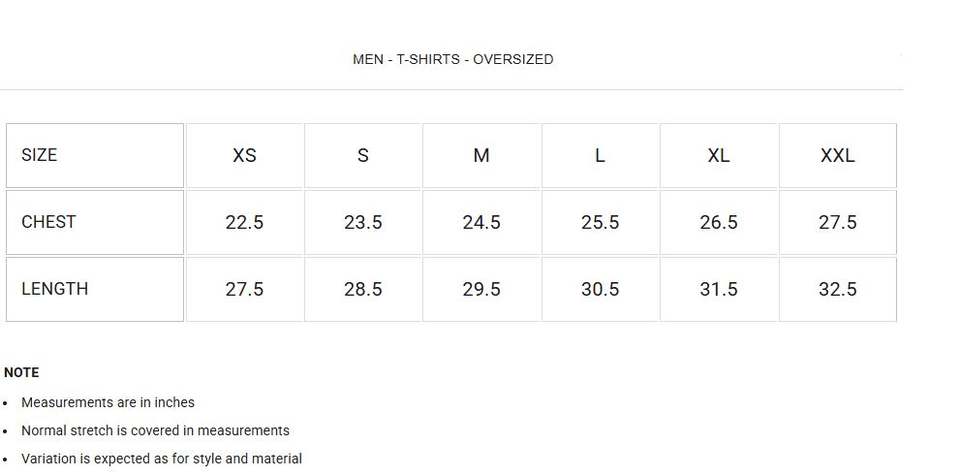The height and width of the screenshot is (476, 960).
Task: Click the bold NOTE label
Action: (x=21, y=372)
